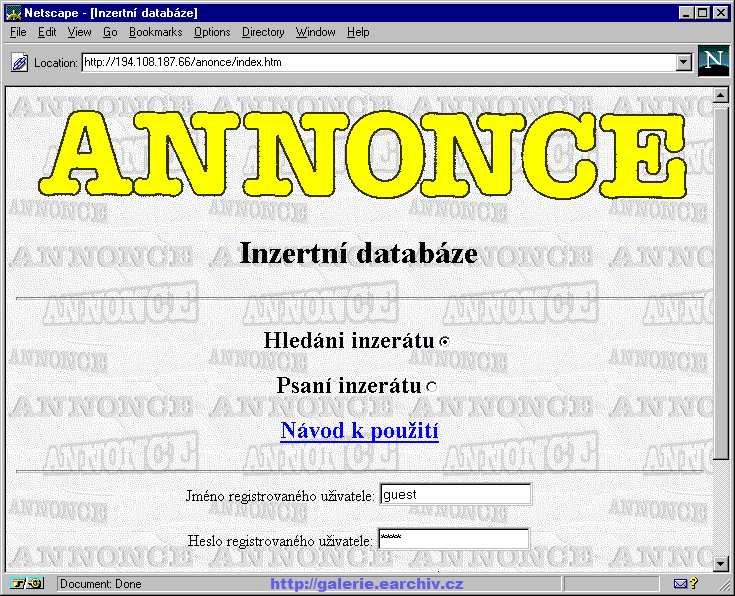Close the Netscape window

pos(721,13)
